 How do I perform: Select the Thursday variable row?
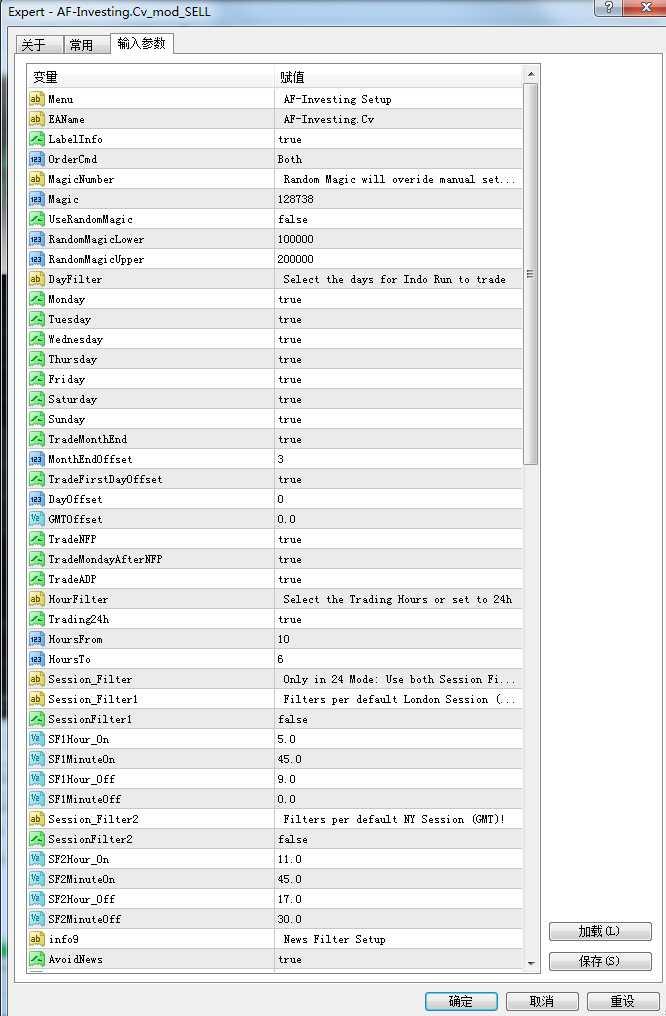coord(275,360)
